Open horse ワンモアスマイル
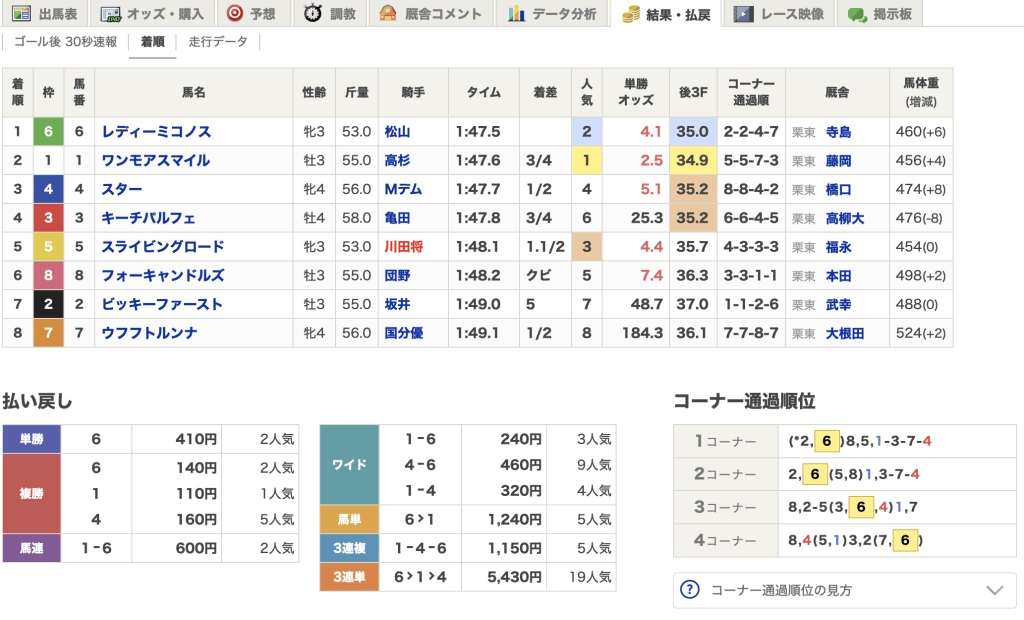 155,160
